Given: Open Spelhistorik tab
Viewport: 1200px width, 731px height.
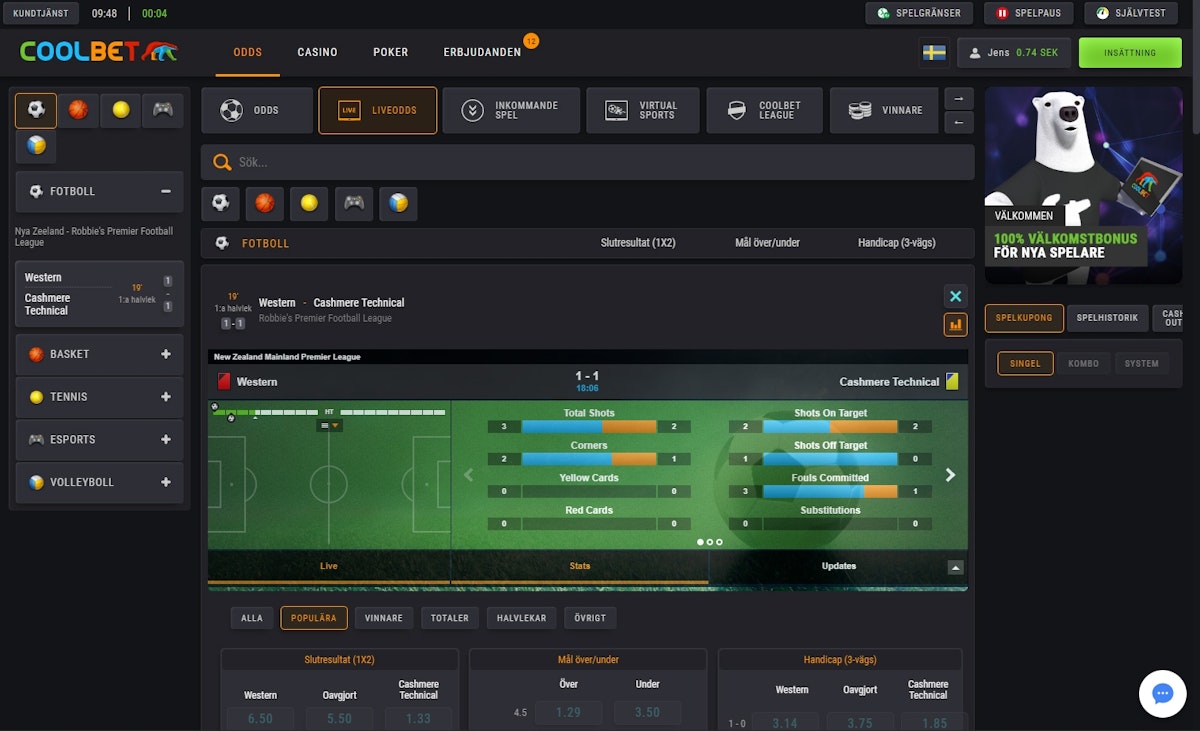Looking at the screenshot, I should coord(1108,318).
